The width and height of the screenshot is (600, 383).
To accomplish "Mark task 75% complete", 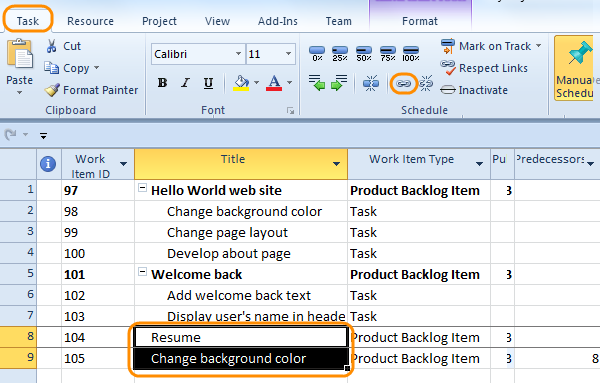I will point(388,54).
